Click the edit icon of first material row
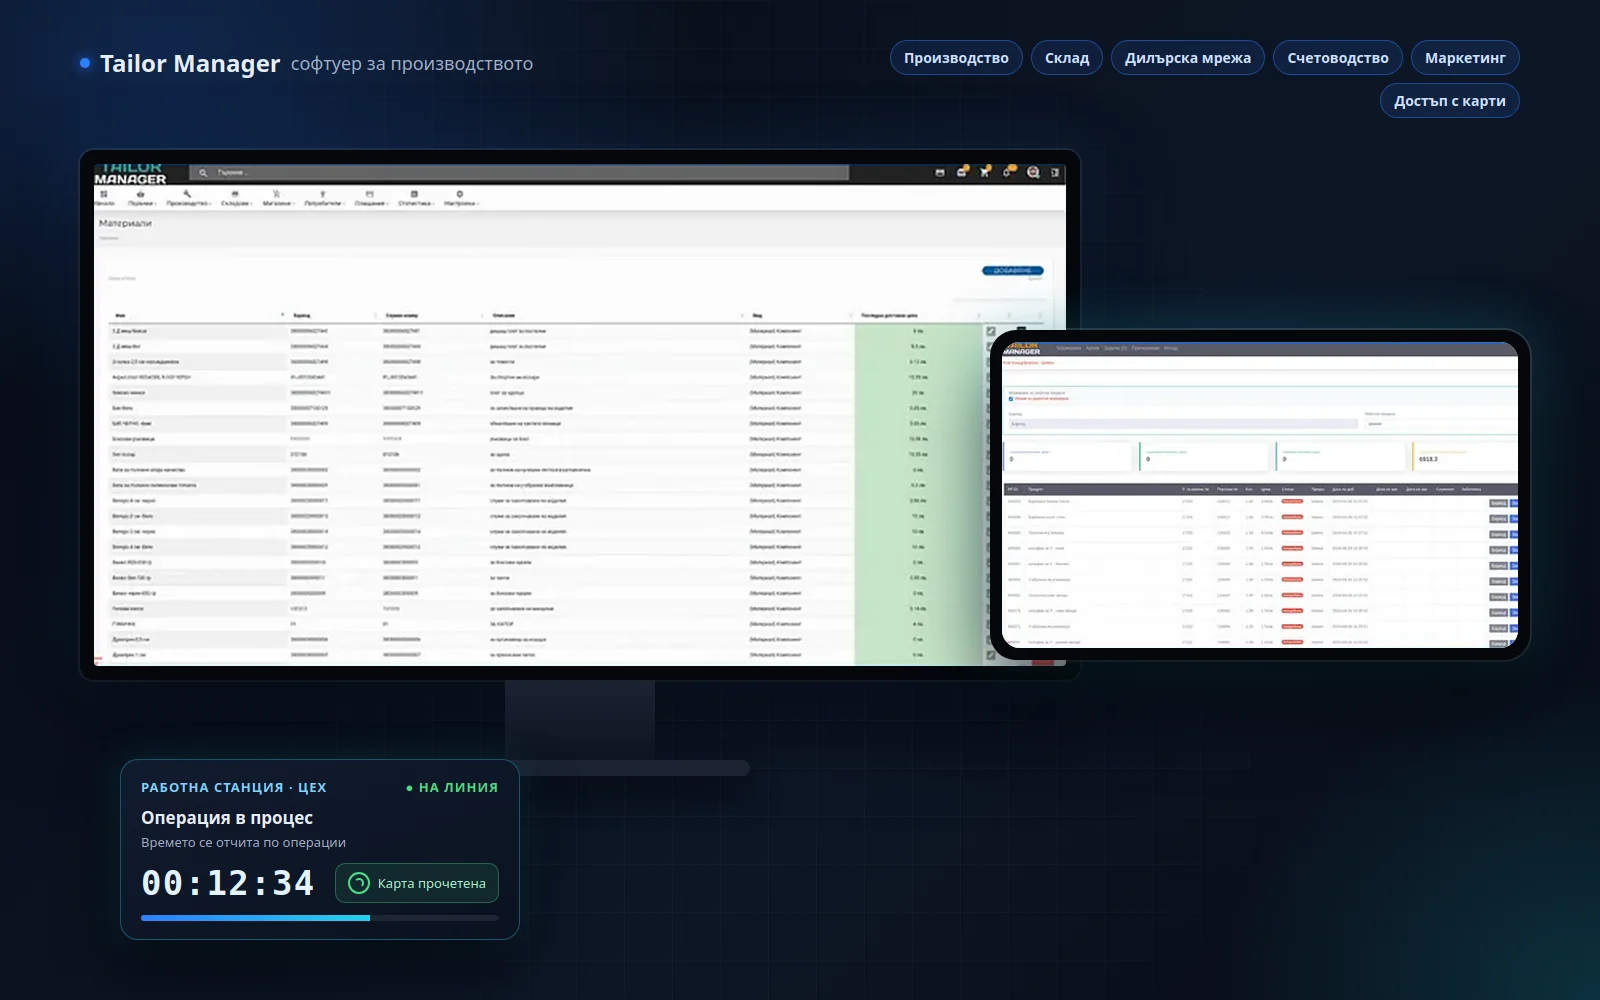The height and width of the screenshot is (1000, 1600). pos(991,331)
